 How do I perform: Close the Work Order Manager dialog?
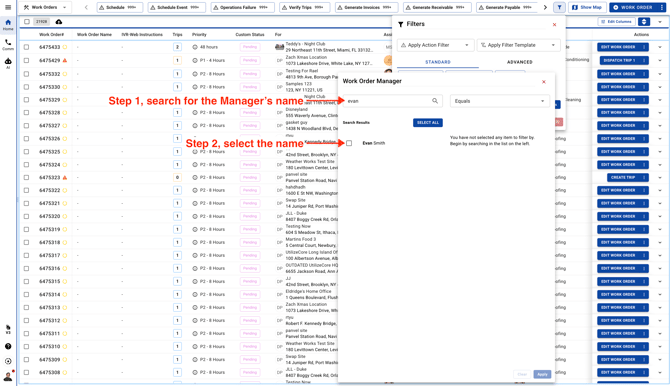click(544, 82)
